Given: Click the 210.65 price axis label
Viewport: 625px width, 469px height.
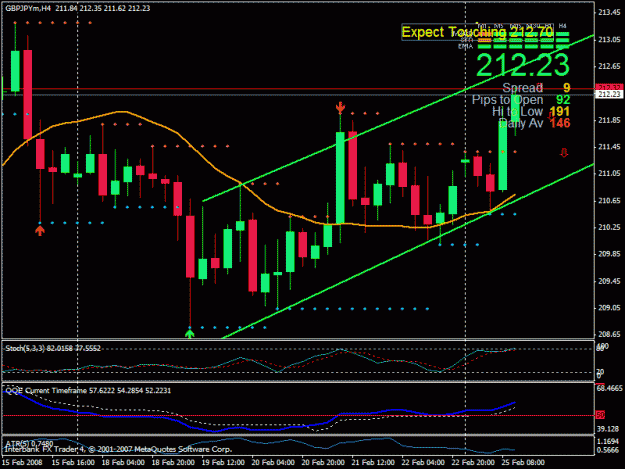Looking at the screenshot, I should (609, 200).
